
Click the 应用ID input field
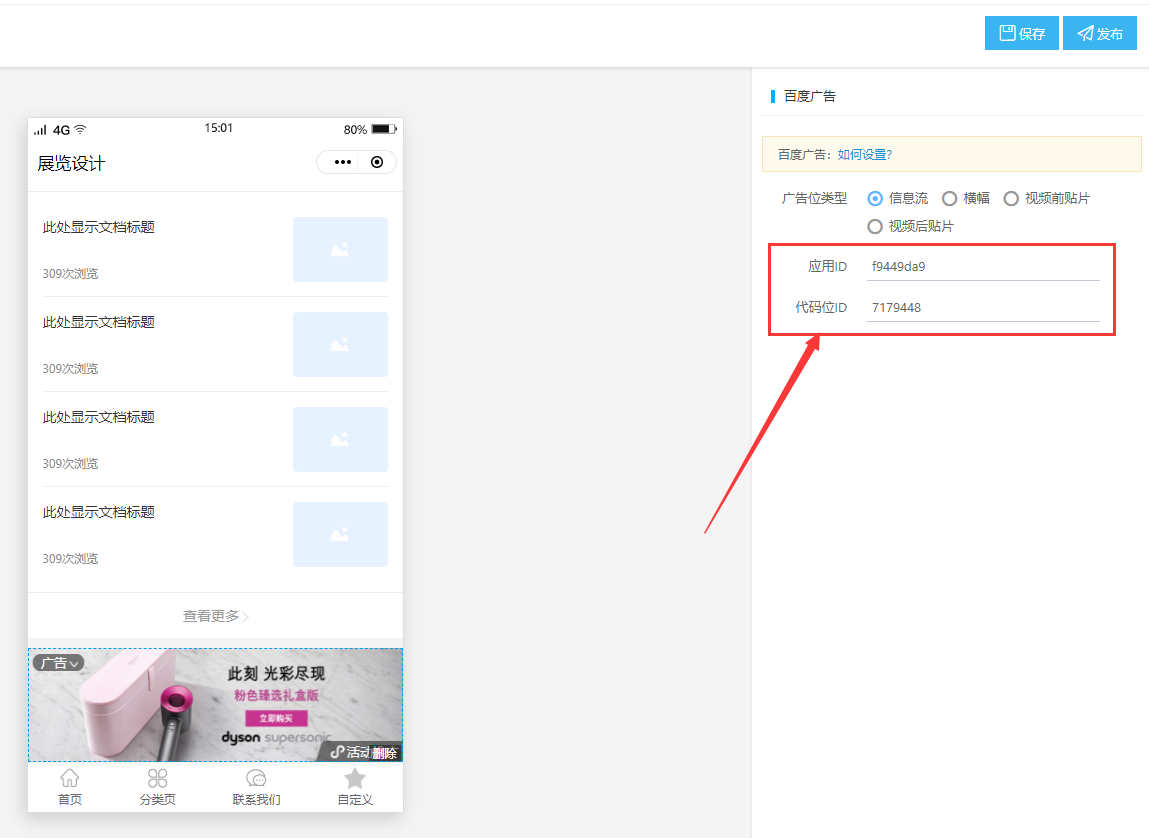[x=983, y=266]
